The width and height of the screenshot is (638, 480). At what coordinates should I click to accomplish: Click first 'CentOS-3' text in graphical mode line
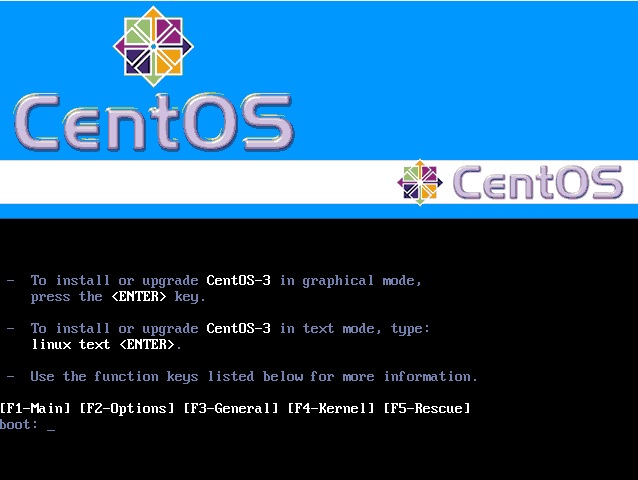tap(238, 280)
